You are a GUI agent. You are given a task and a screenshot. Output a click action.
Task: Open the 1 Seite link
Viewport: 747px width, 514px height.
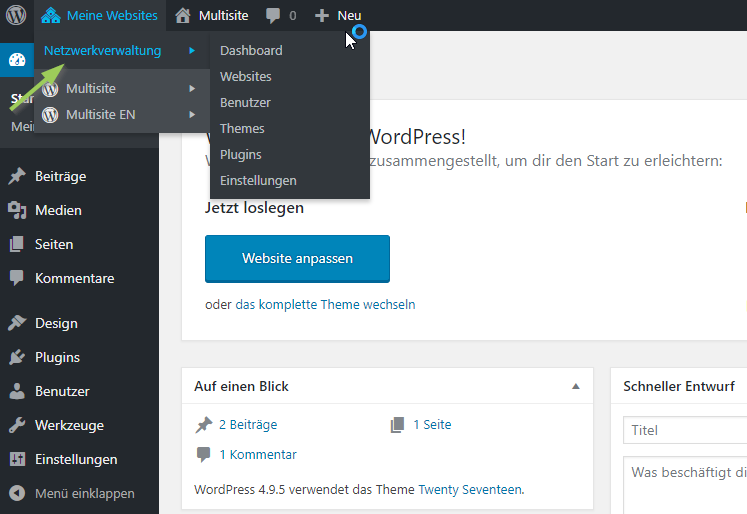[x=432, y=424]
